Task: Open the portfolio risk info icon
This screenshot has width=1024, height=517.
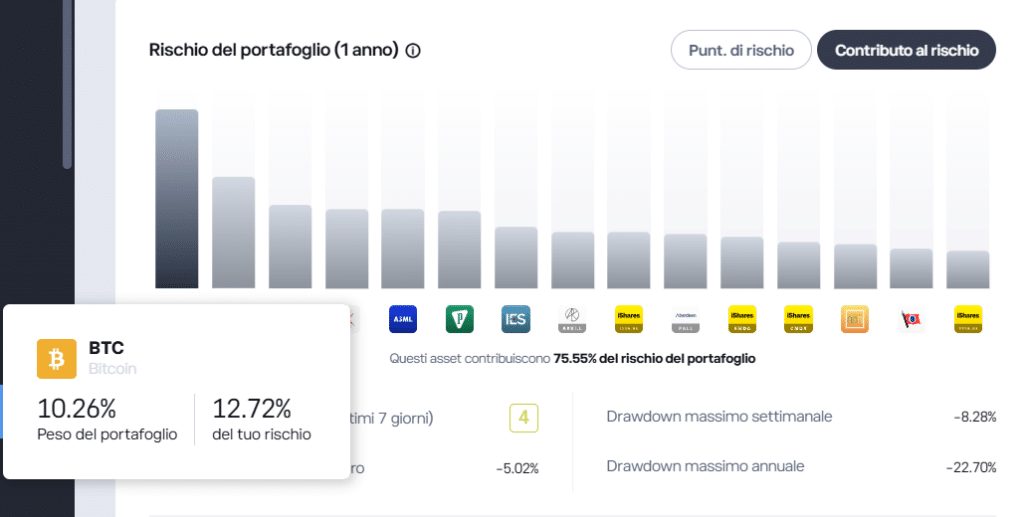Action: 413,50
